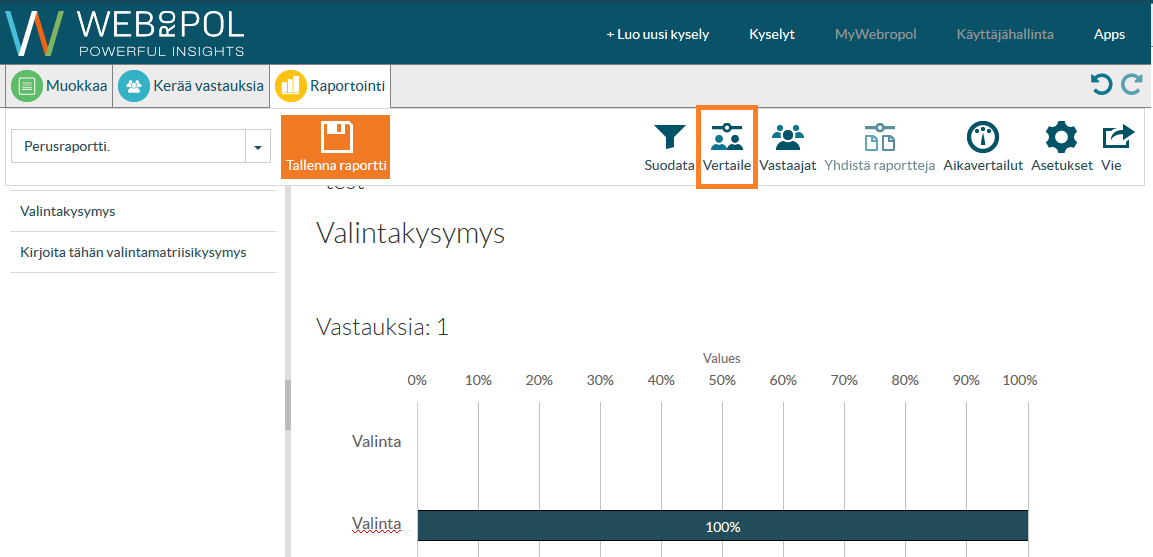Click the sidebar vertical scrollbar

pos(288,405)
